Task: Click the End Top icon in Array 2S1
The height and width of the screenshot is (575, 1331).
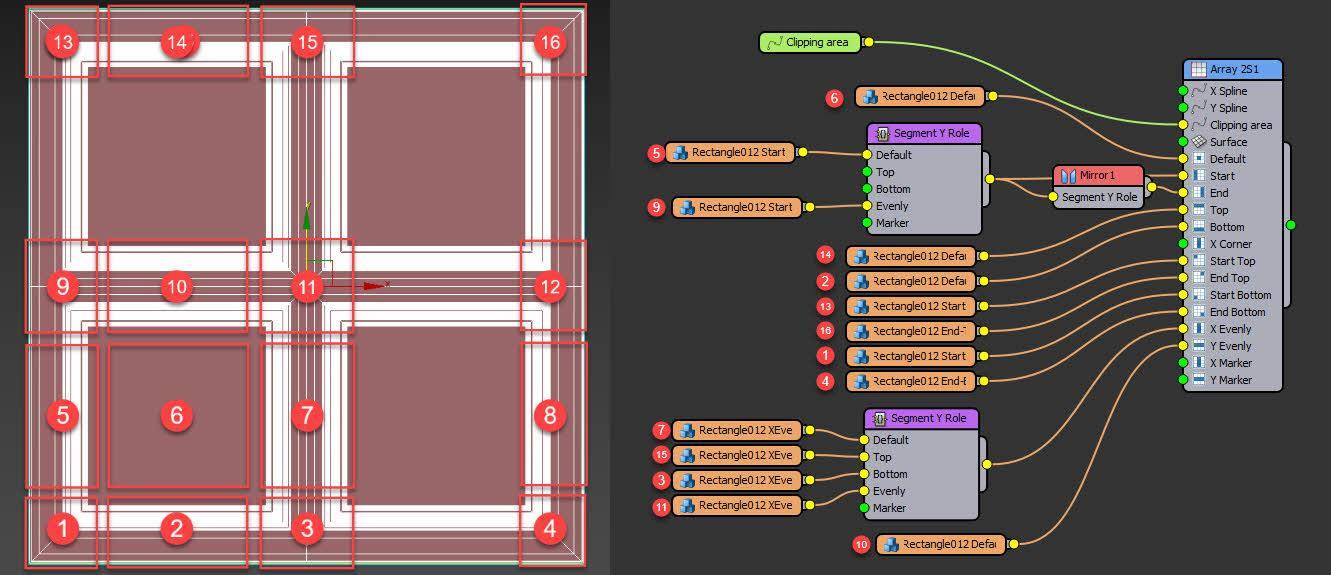Action: coord(1198,278)
